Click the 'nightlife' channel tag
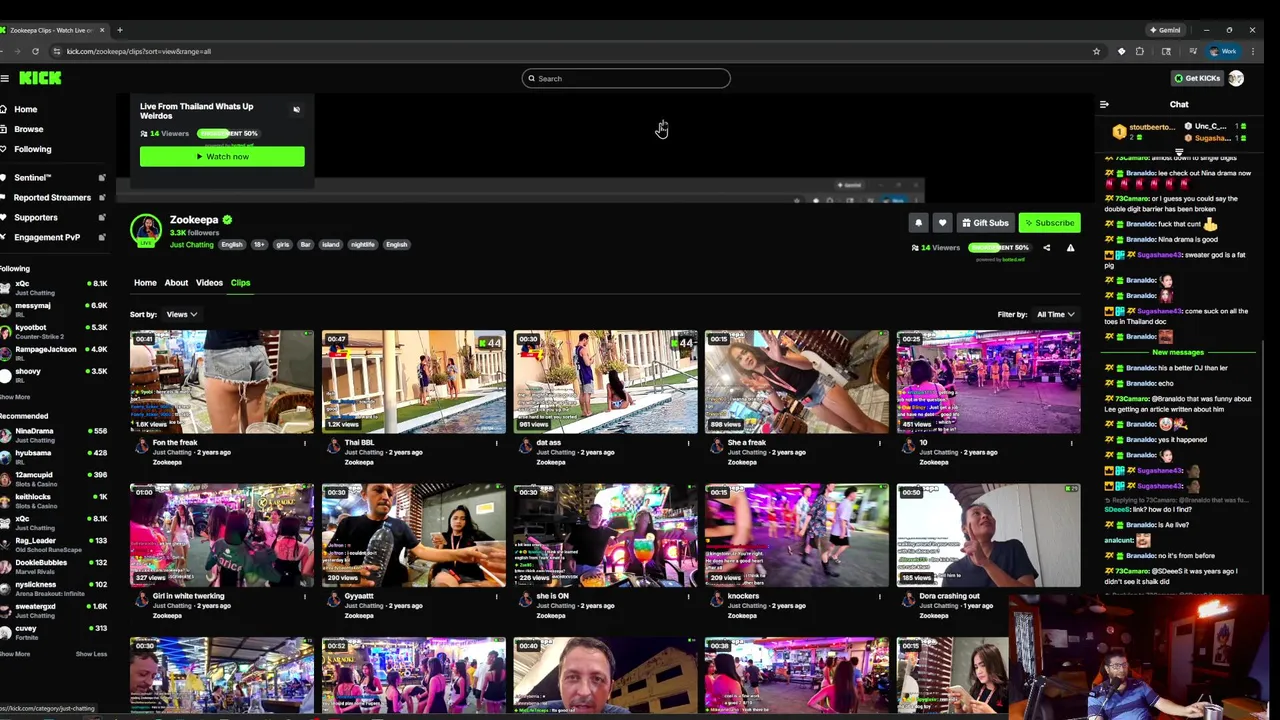1280x720 pixels. [362, 245]
